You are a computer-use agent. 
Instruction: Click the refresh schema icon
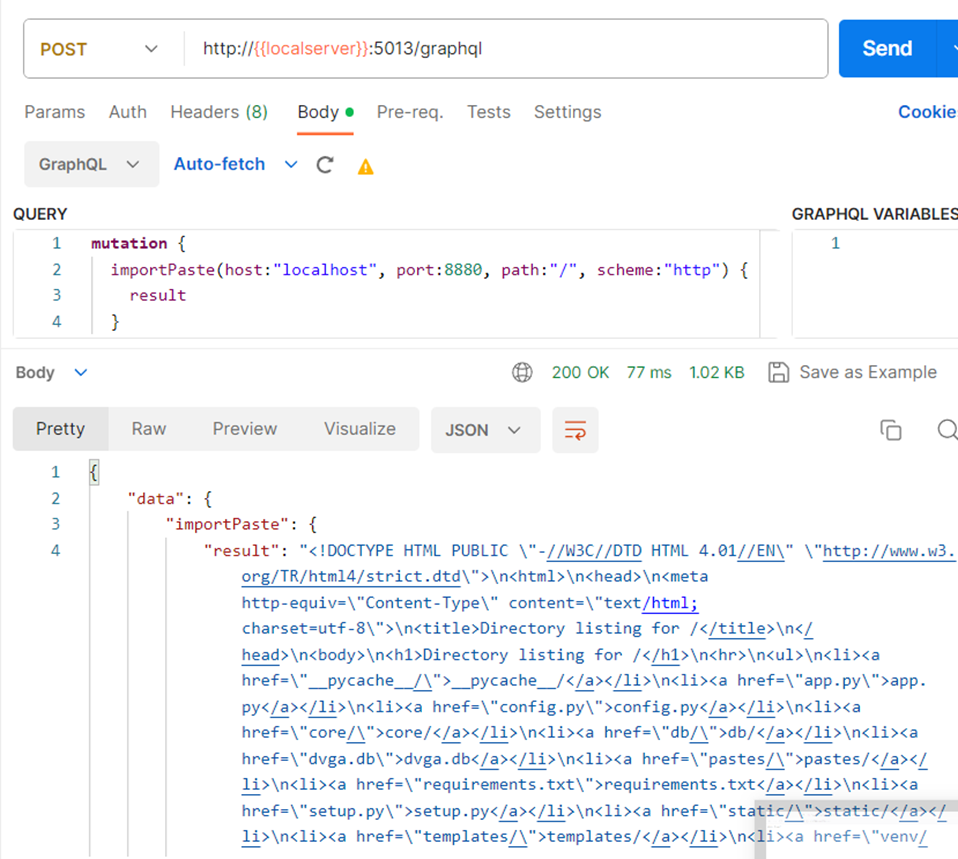click(325, 165)
